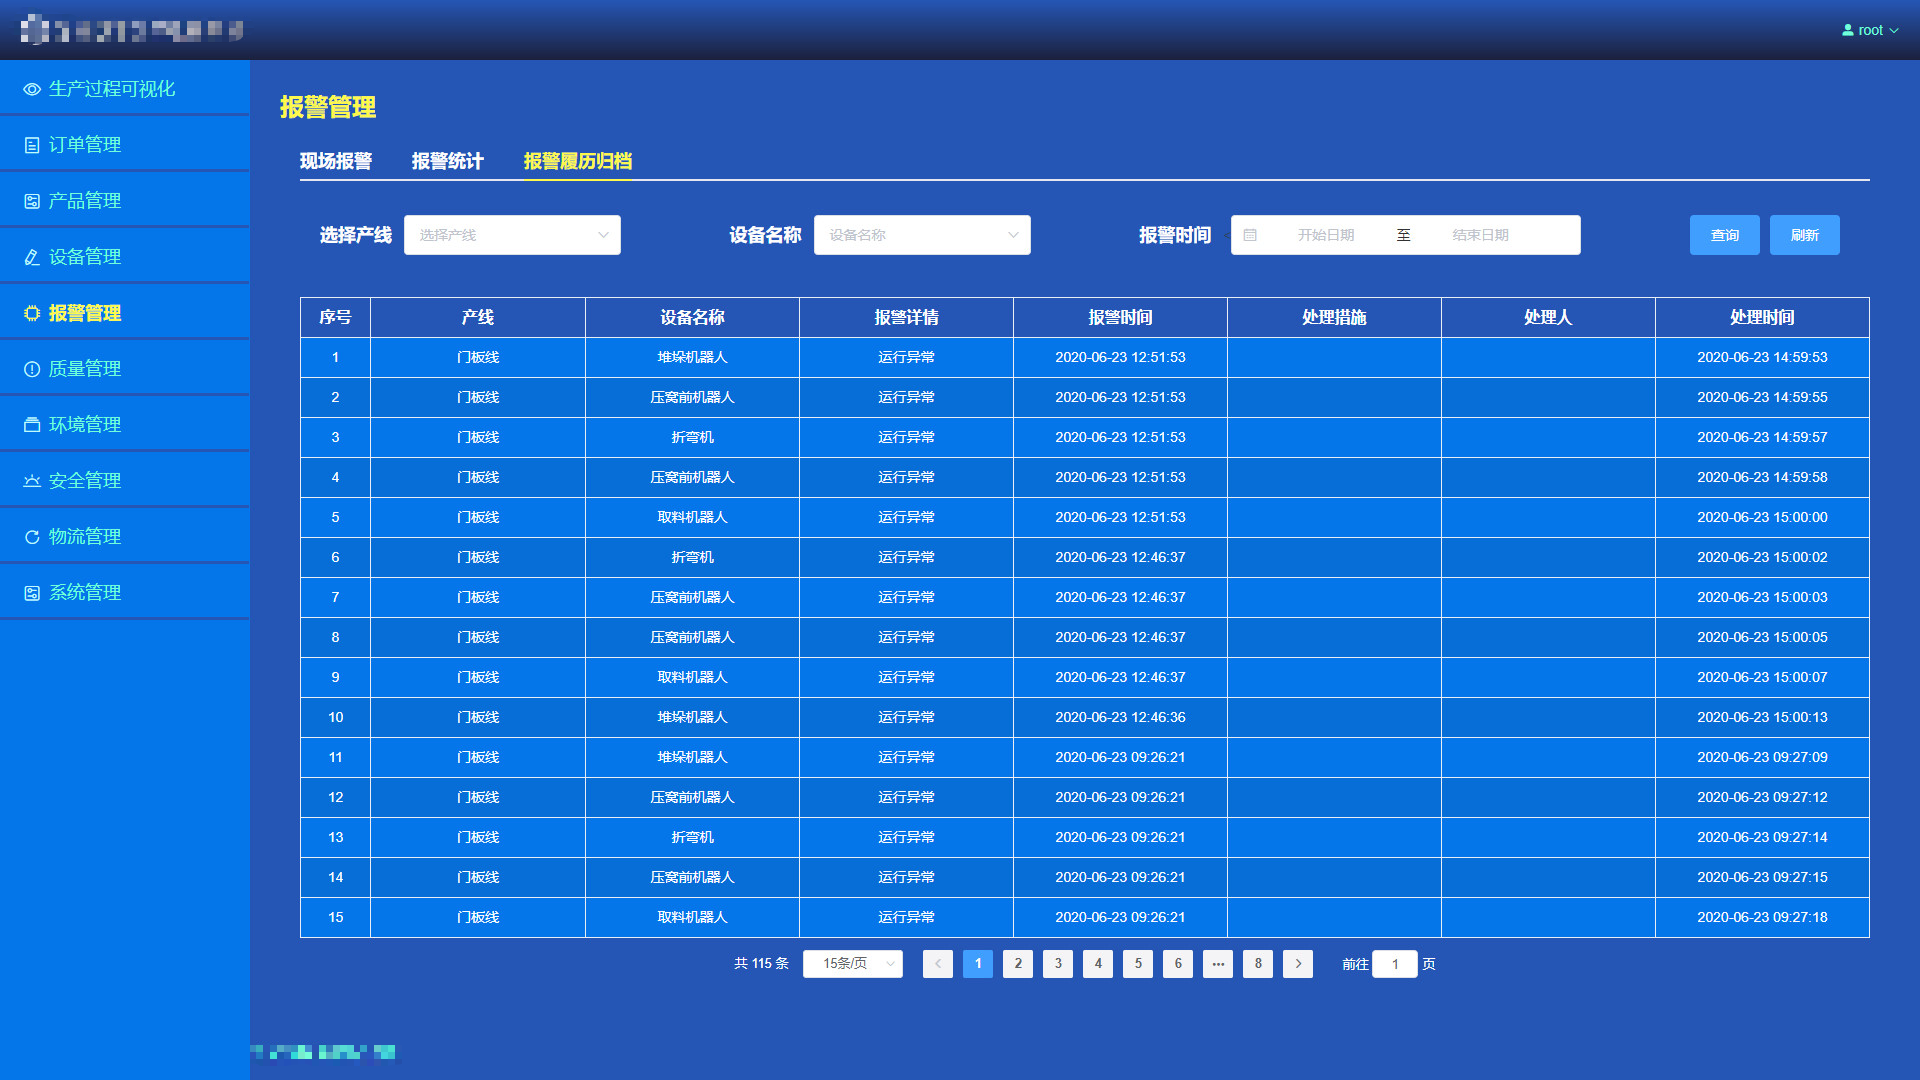Screen dimensions: 1920x1080
Task: Click the 查询 button
Action: 1725,235
